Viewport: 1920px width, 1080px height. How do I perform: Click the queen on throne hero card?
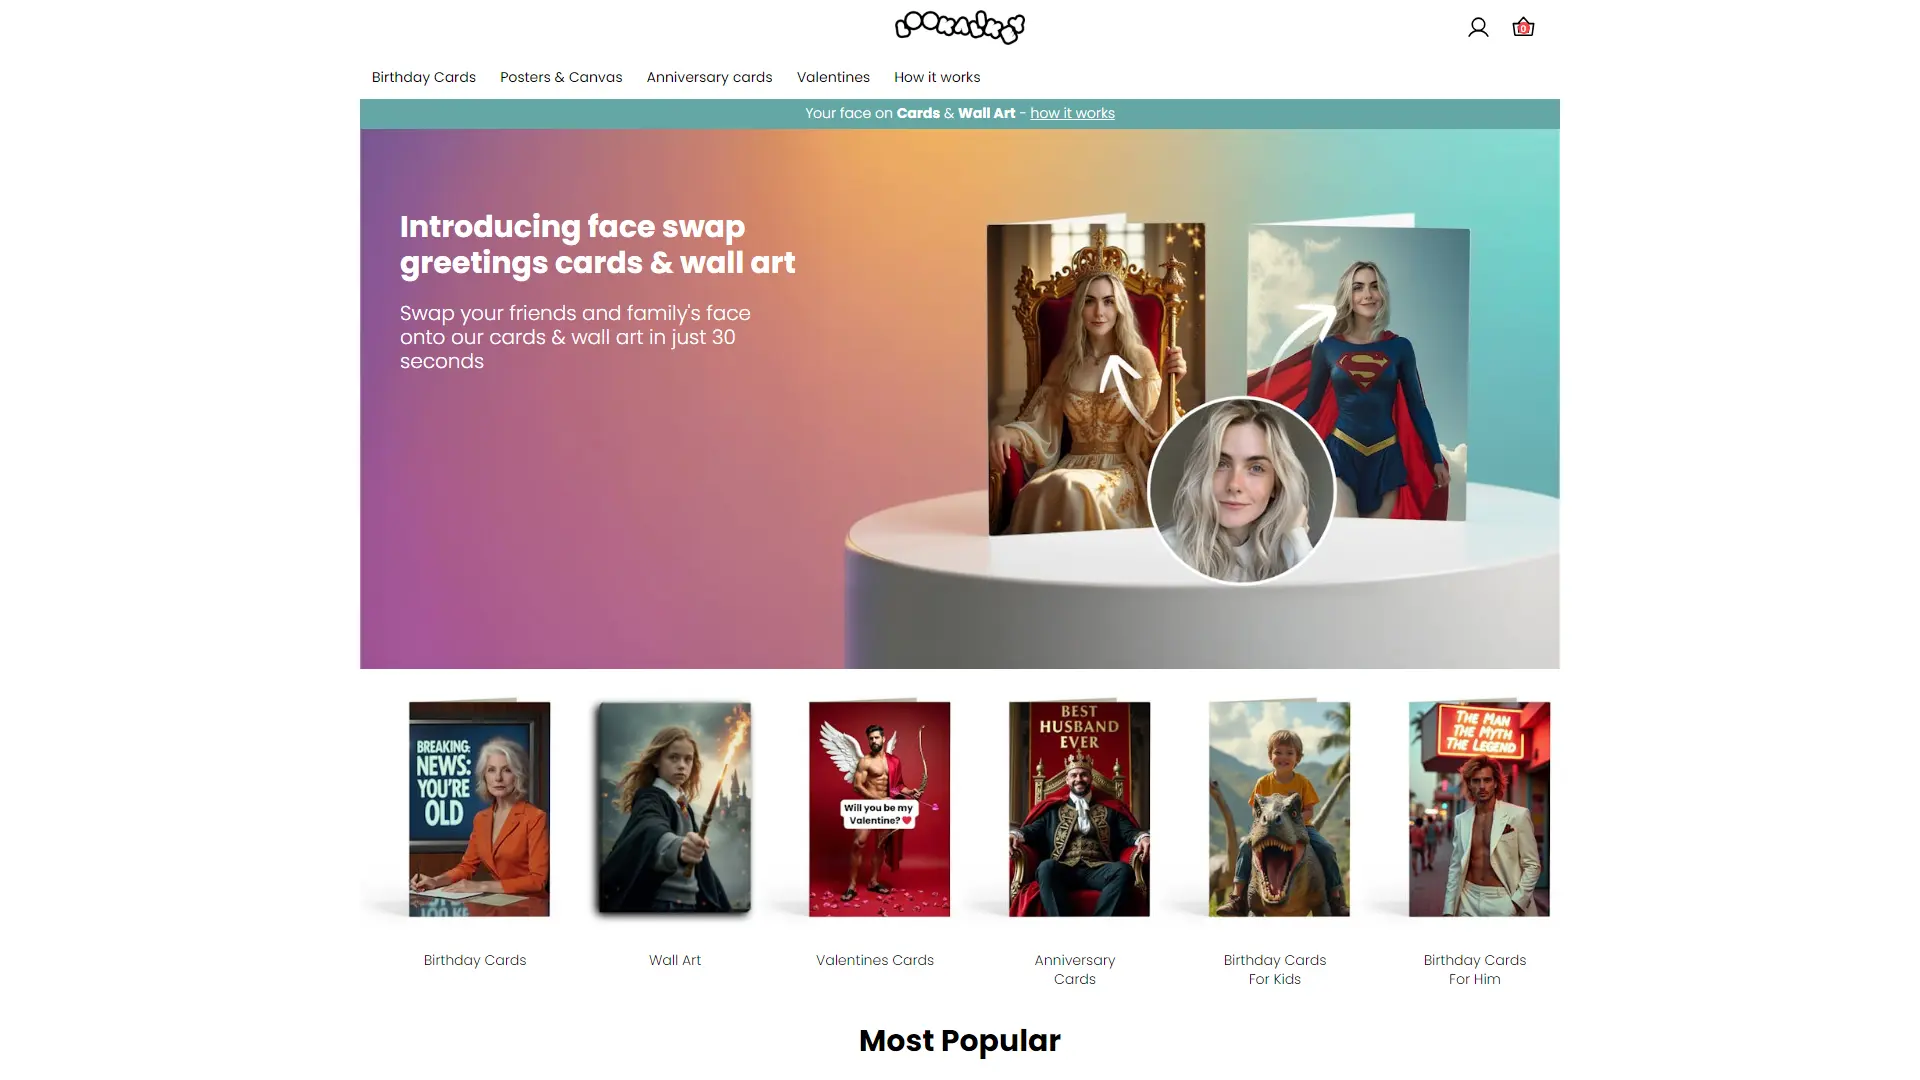(x=1096, y=378)
